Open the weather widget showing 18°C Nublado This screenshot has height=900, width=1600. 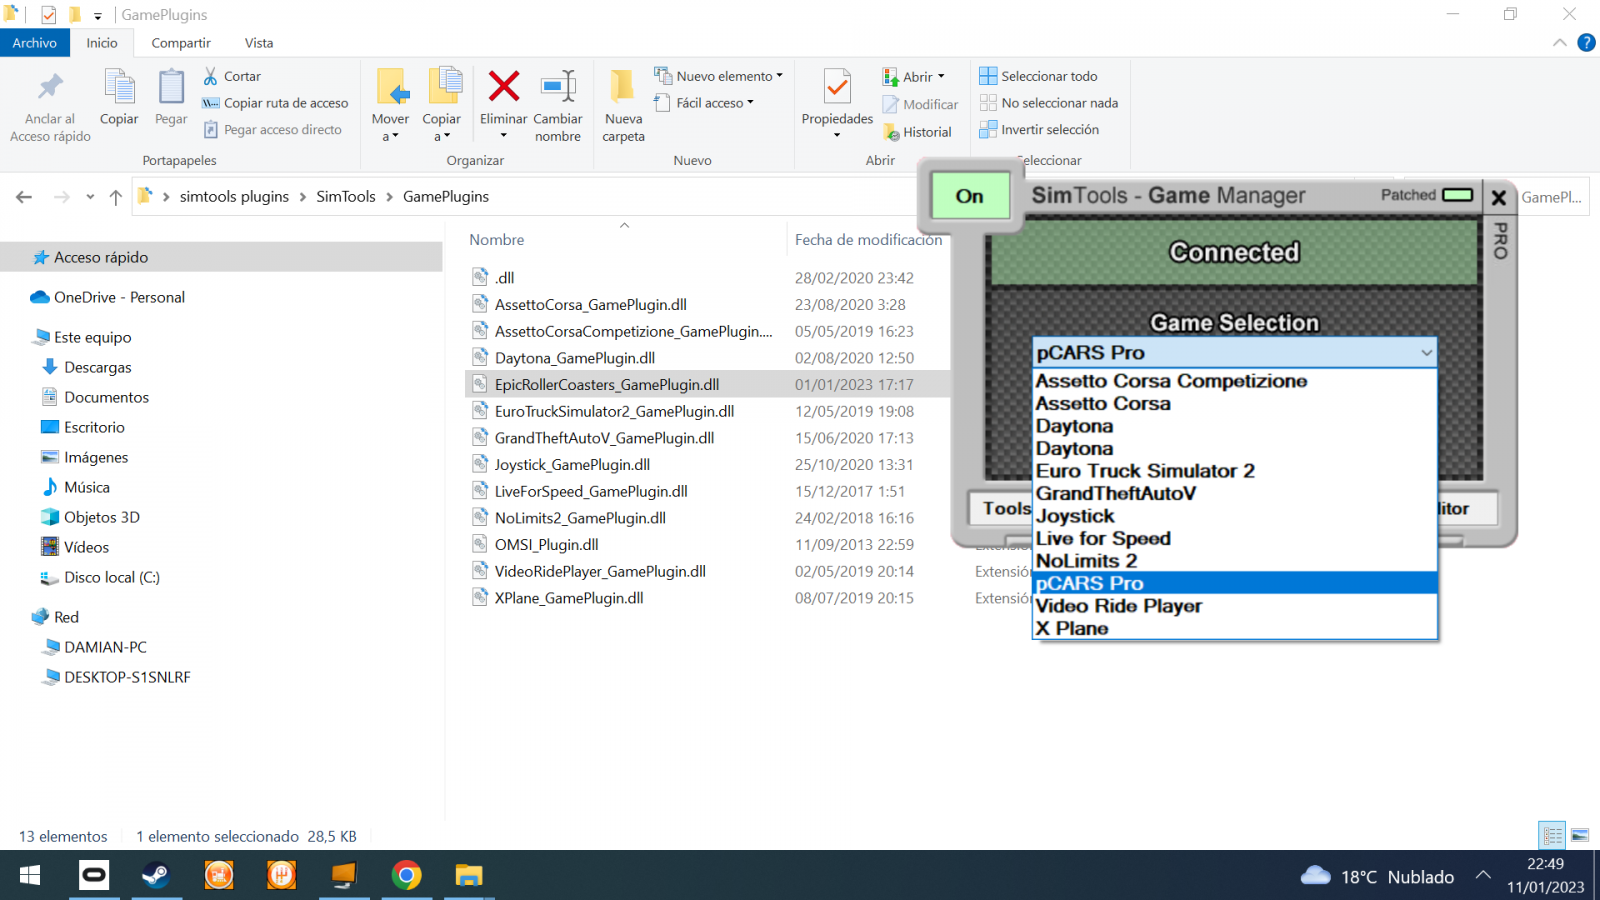pyautogui.click(x=1378, y=876)
